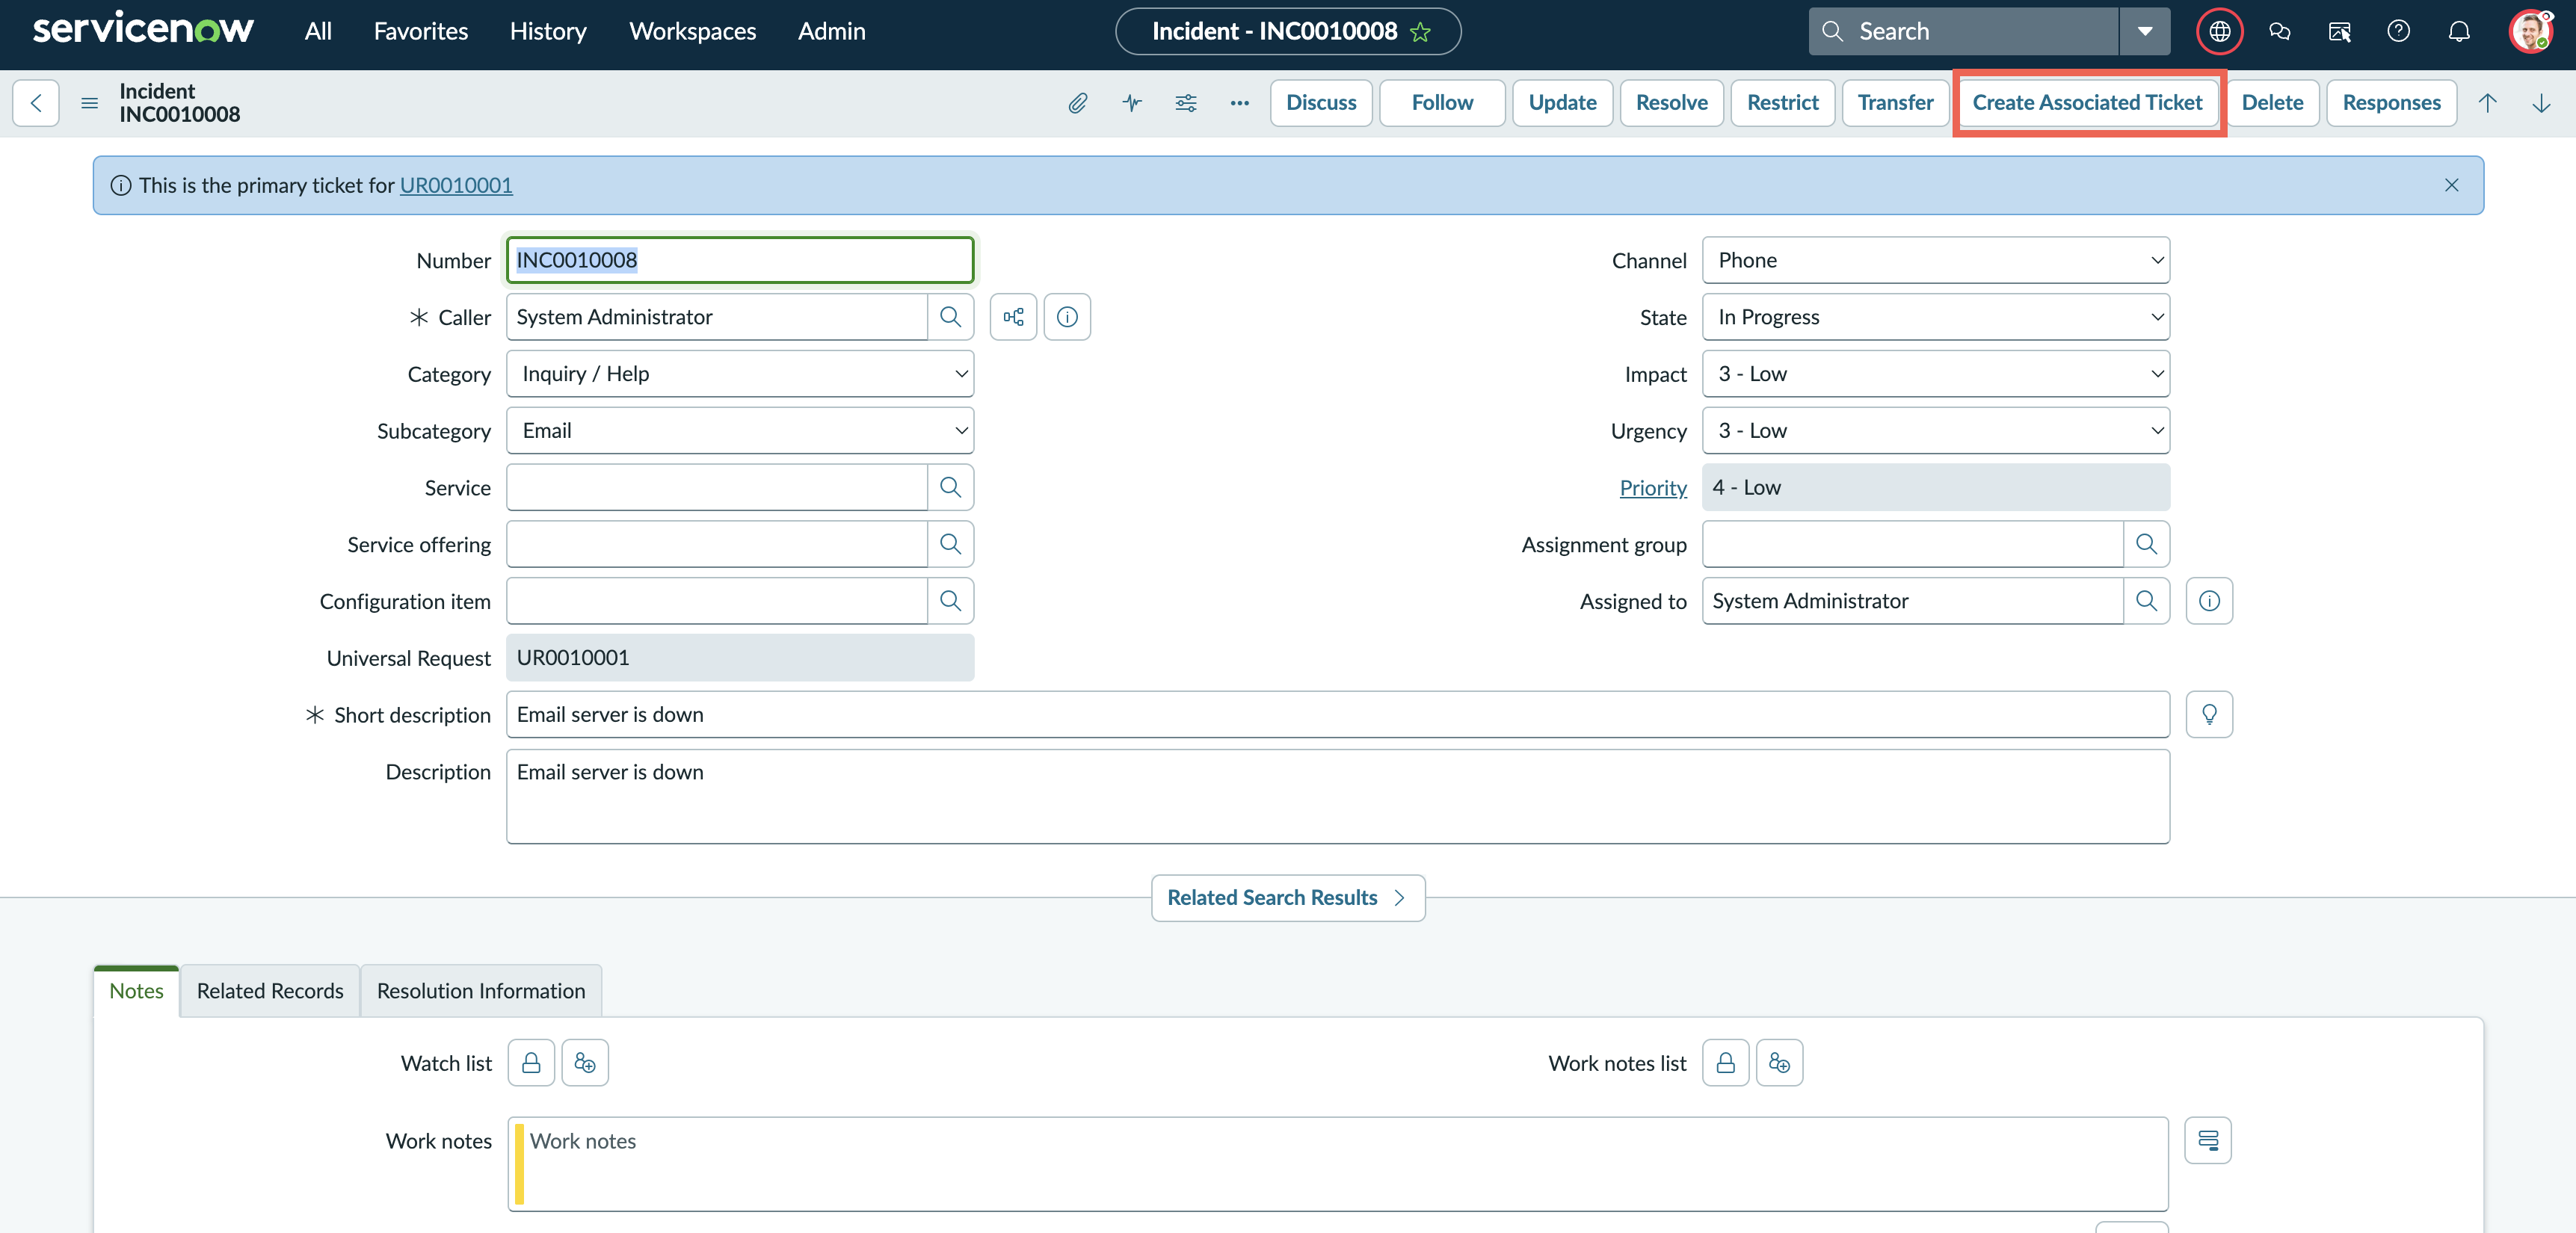The height and width of the screenshot is (1233, 2576).
Task: Preview Caller record info icon
Action: coord(1067,317)
